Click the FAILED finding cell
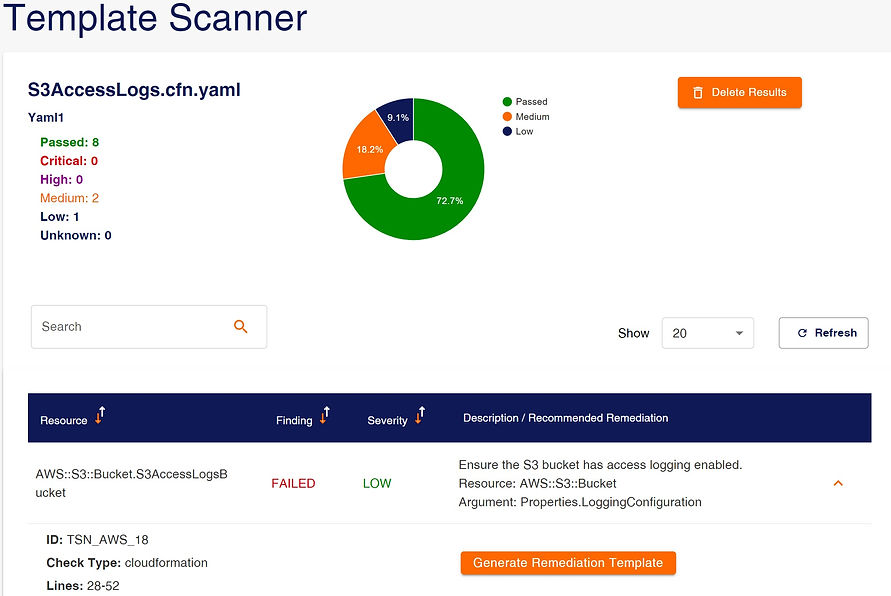 (x=293, y=484)
